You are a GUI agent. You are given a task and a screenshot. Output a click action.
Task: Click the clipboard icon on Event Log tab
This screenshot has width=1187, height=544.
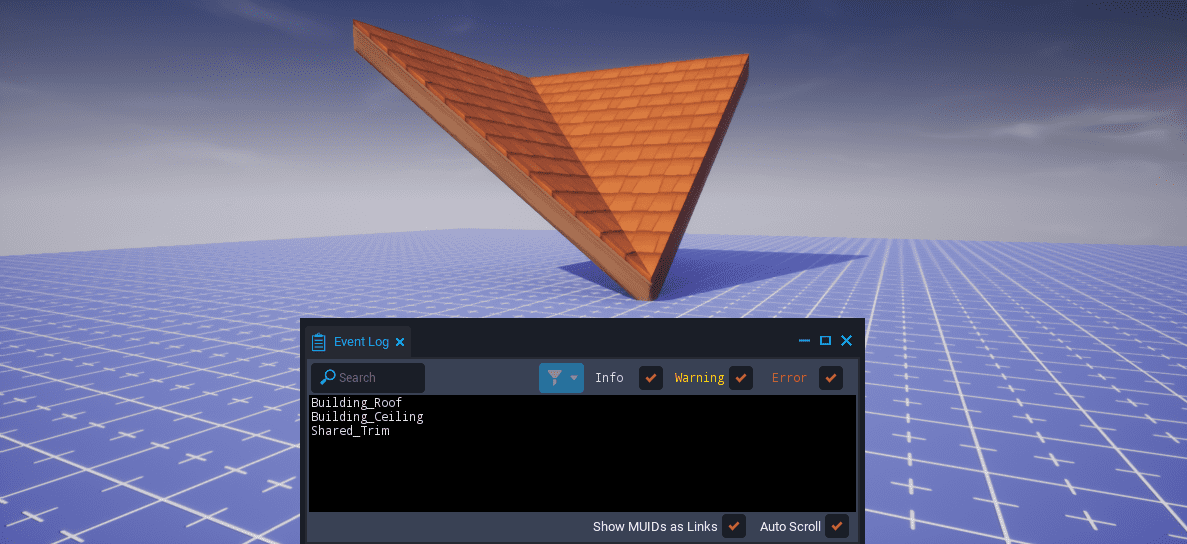tap(319, 342)
